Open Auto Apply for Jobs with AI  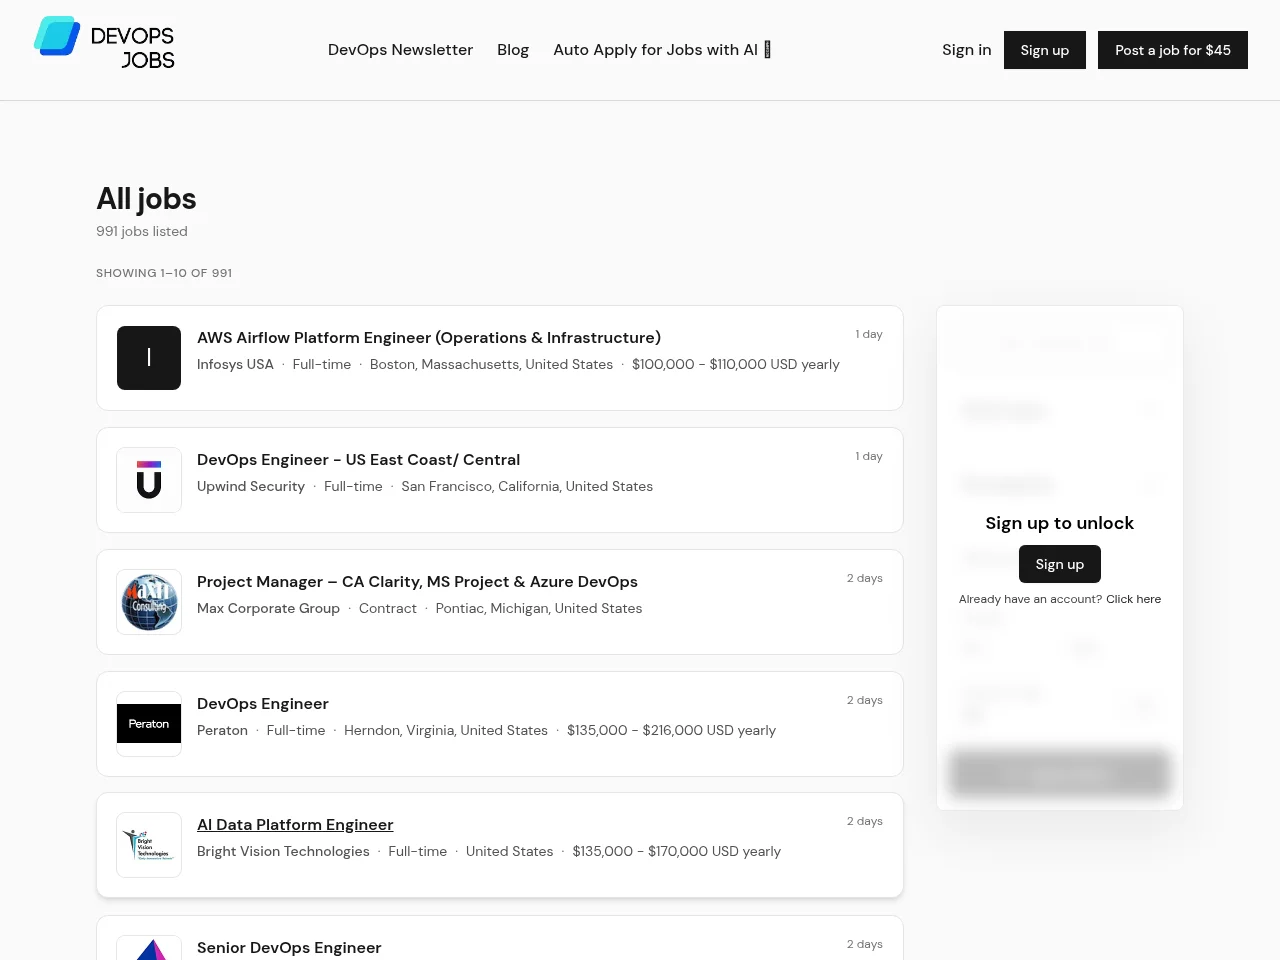662,50
